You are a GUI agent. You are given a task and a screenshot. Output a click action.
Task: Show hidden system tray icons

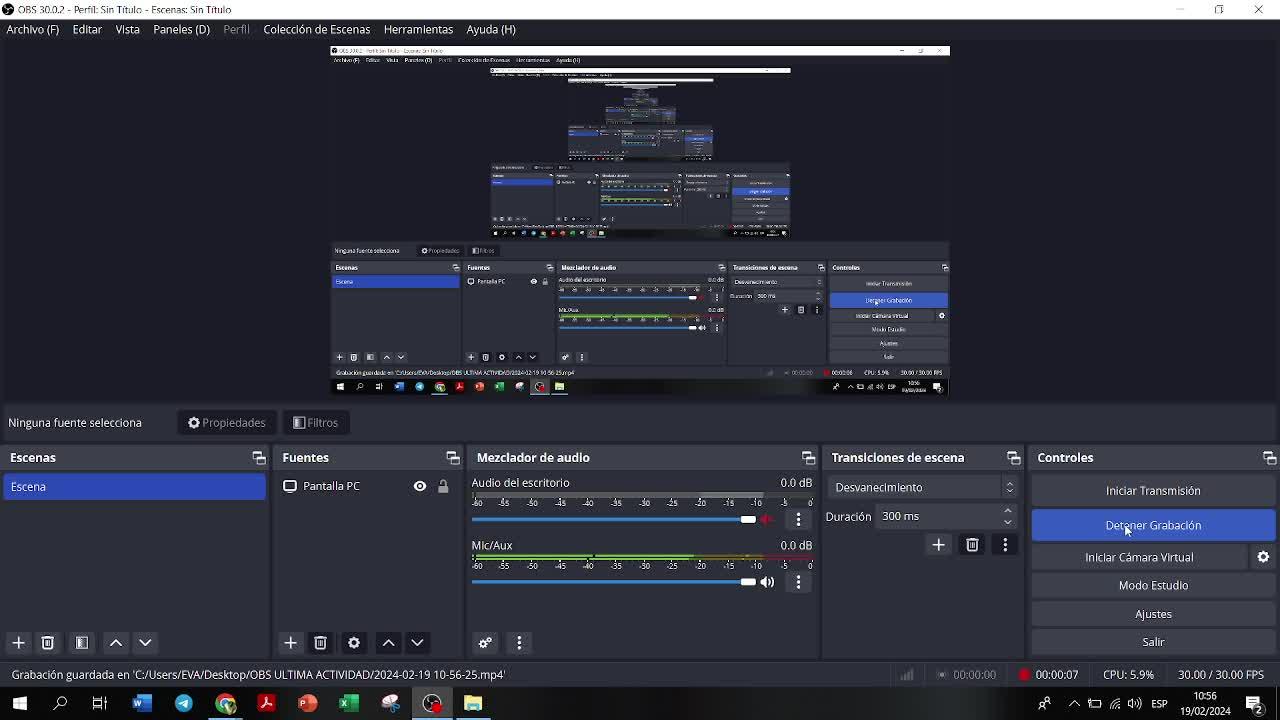point(1074,703)
